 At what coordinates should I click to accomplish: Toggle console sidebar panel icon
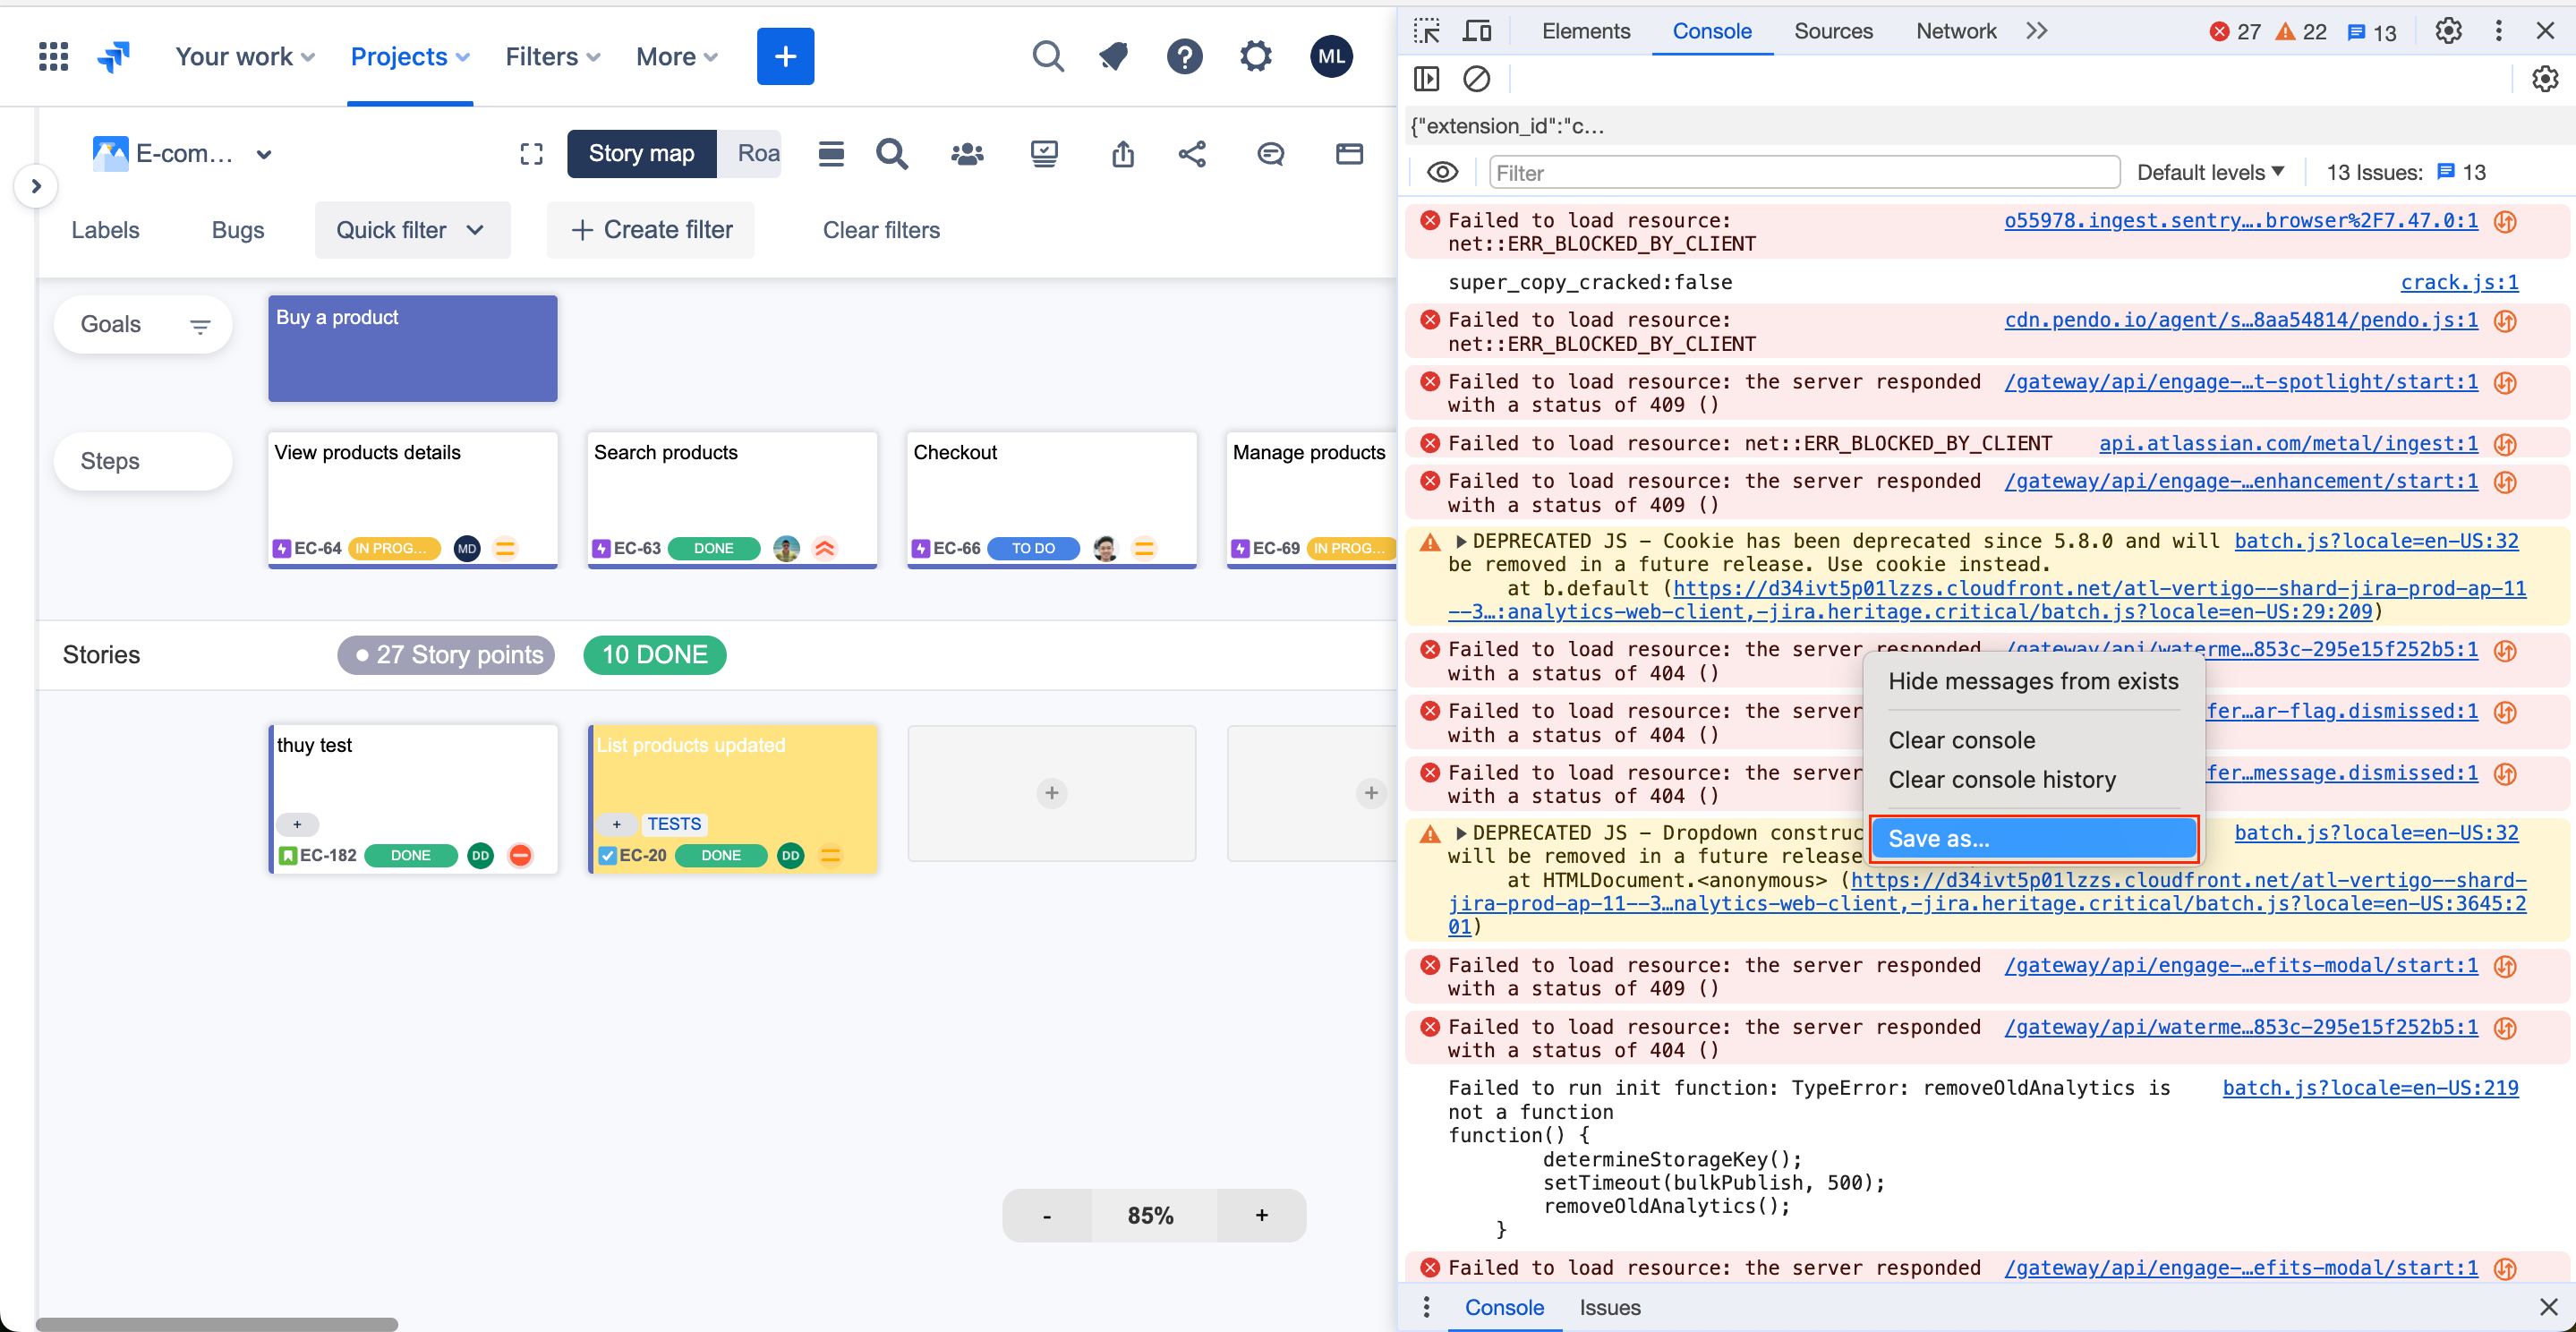point(1427,78)
